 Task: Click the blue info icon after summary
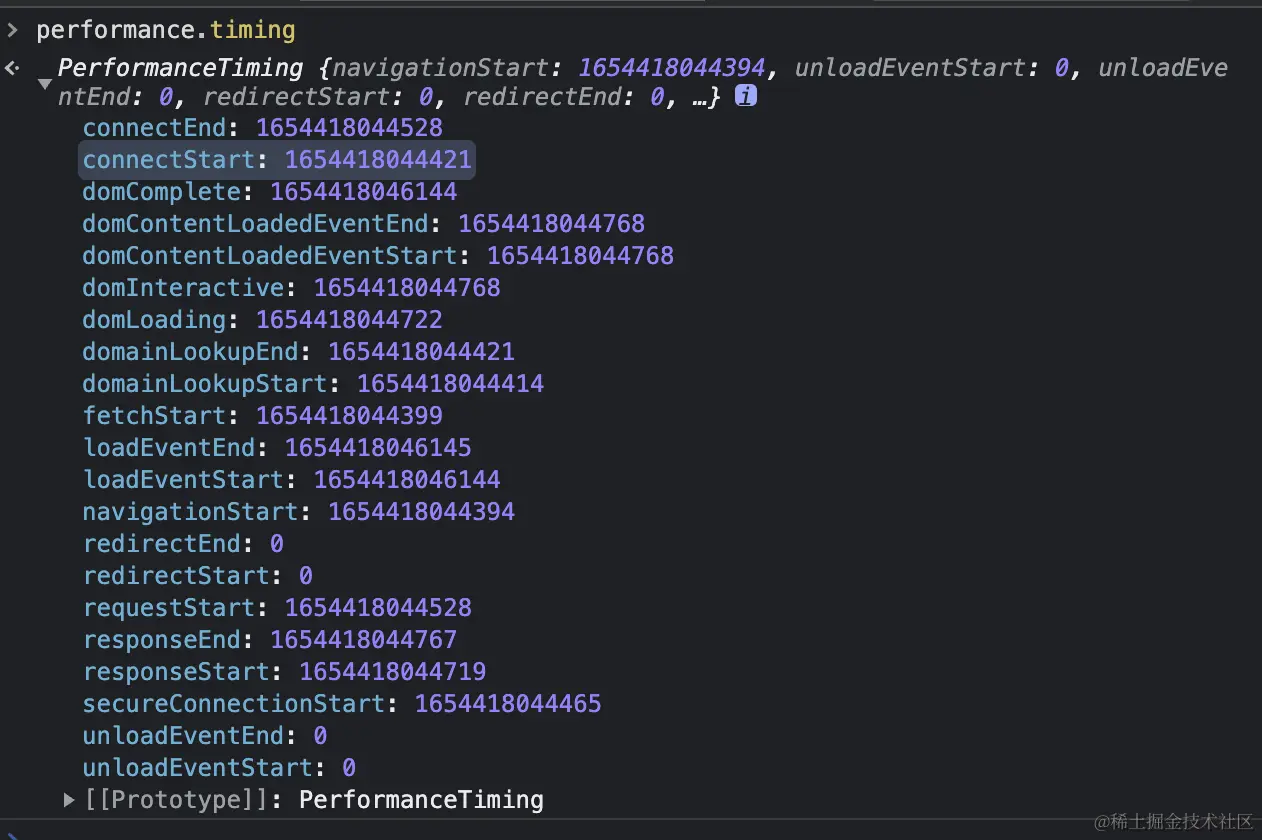click(x=746, y=97)
